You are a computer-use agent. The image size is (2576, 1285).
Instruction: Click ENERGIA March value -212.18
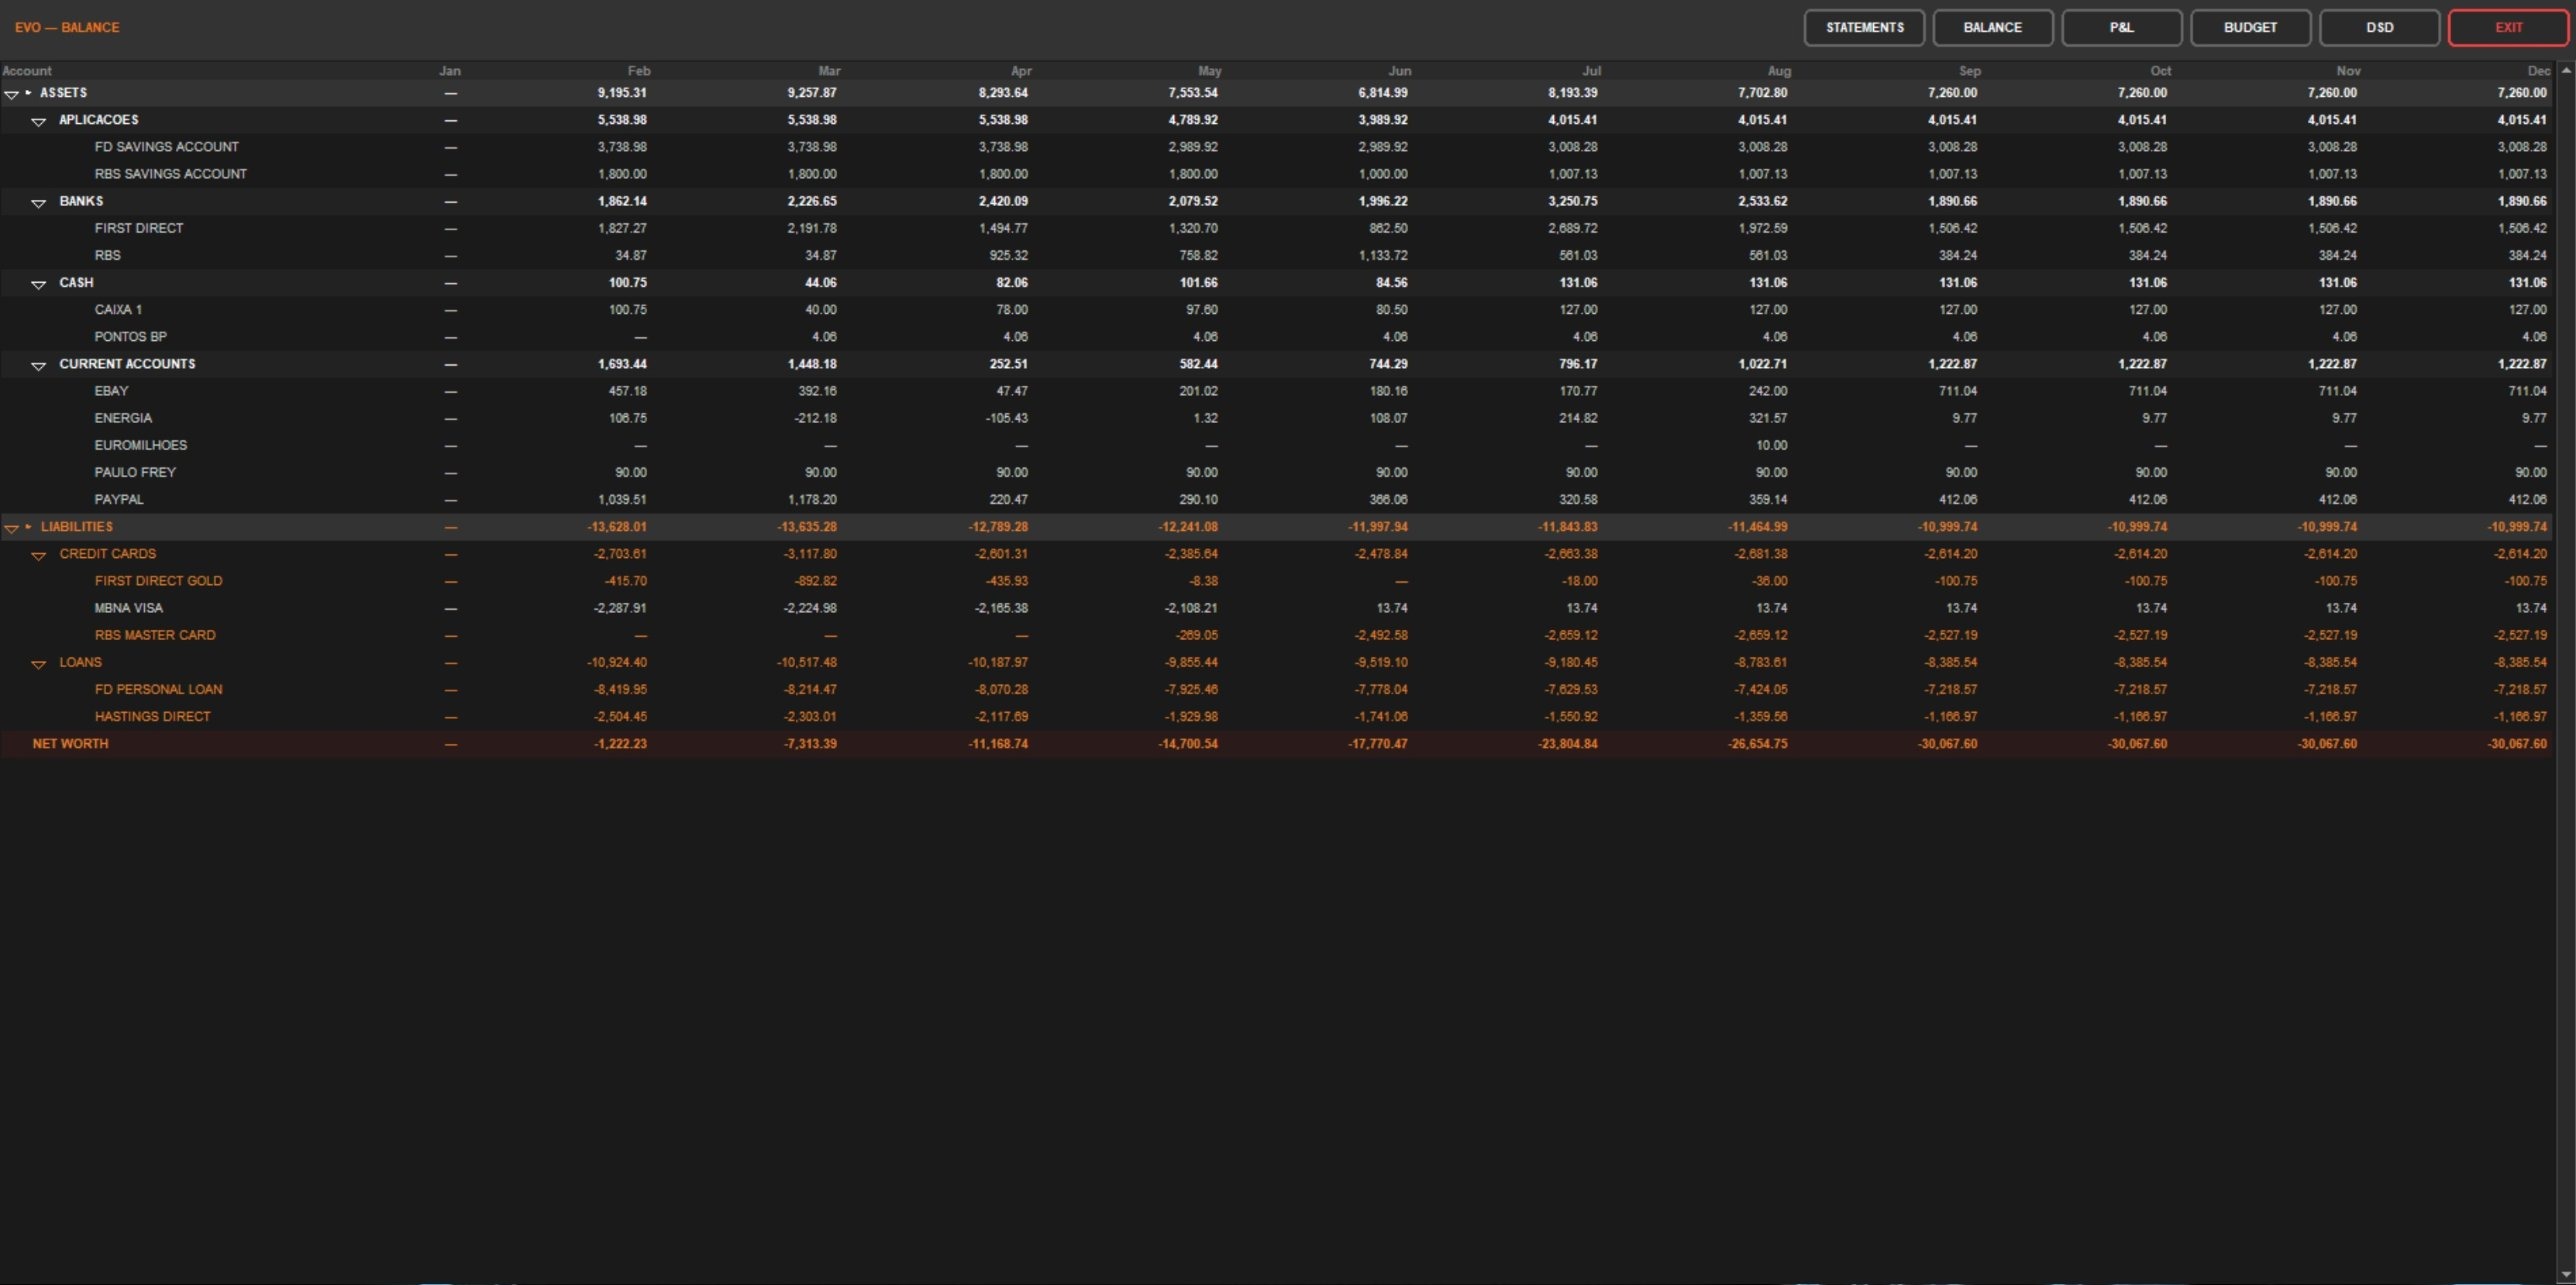817,418
